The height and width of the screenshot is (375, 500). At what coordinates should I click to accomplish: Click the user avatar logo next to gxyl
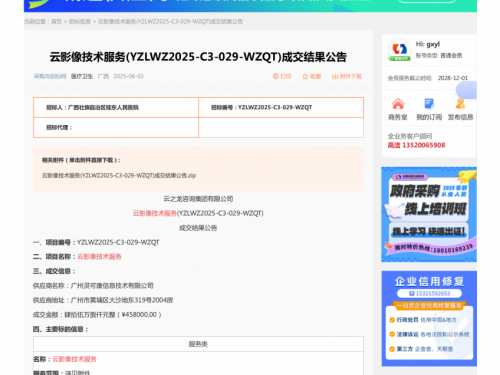[399, 50]
